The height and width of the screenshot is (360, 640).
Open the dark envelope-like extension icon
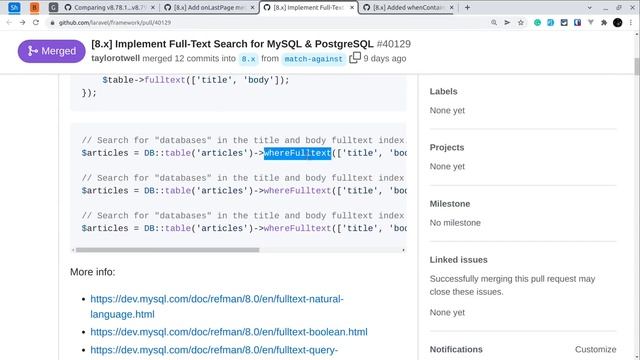pos(564,22)
